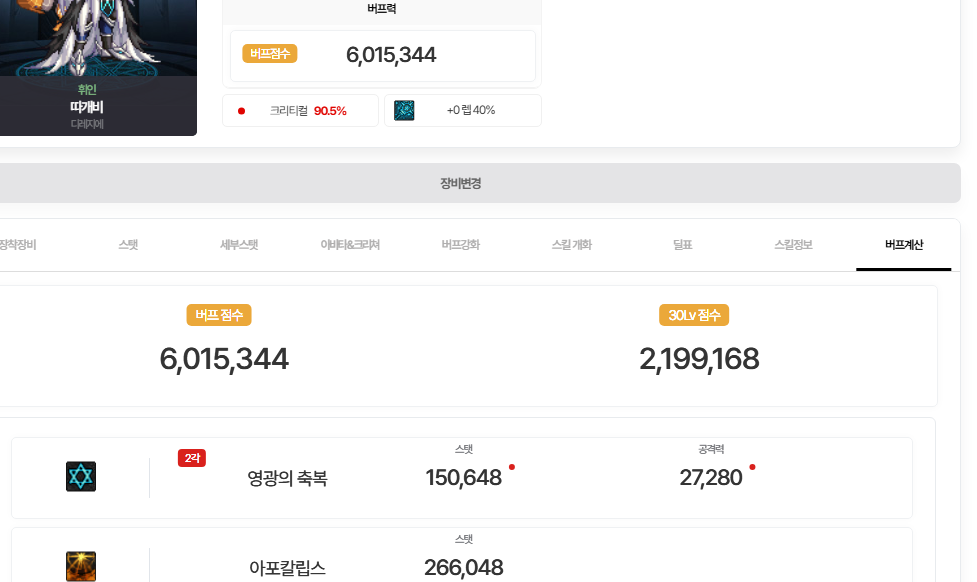Click red dot beside 27,280 attack value
The height and width of the screenshot is (582, 977).
pyautogui.click(x=752, y=467)
